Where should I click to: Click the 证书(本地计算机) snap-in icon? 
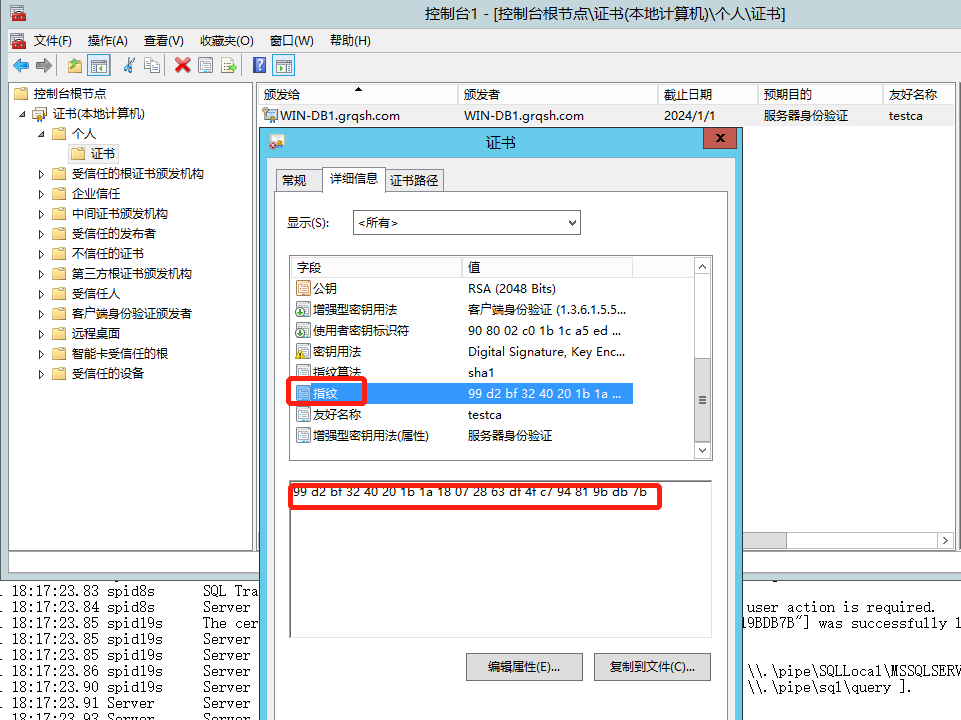[x=40, y=114]
